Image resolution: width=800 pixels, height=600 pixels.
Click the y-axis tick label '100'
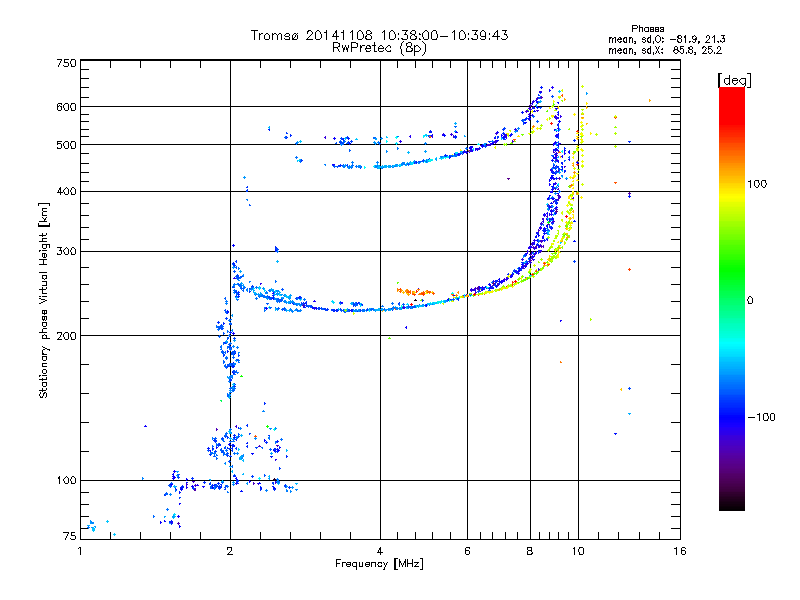66,480
